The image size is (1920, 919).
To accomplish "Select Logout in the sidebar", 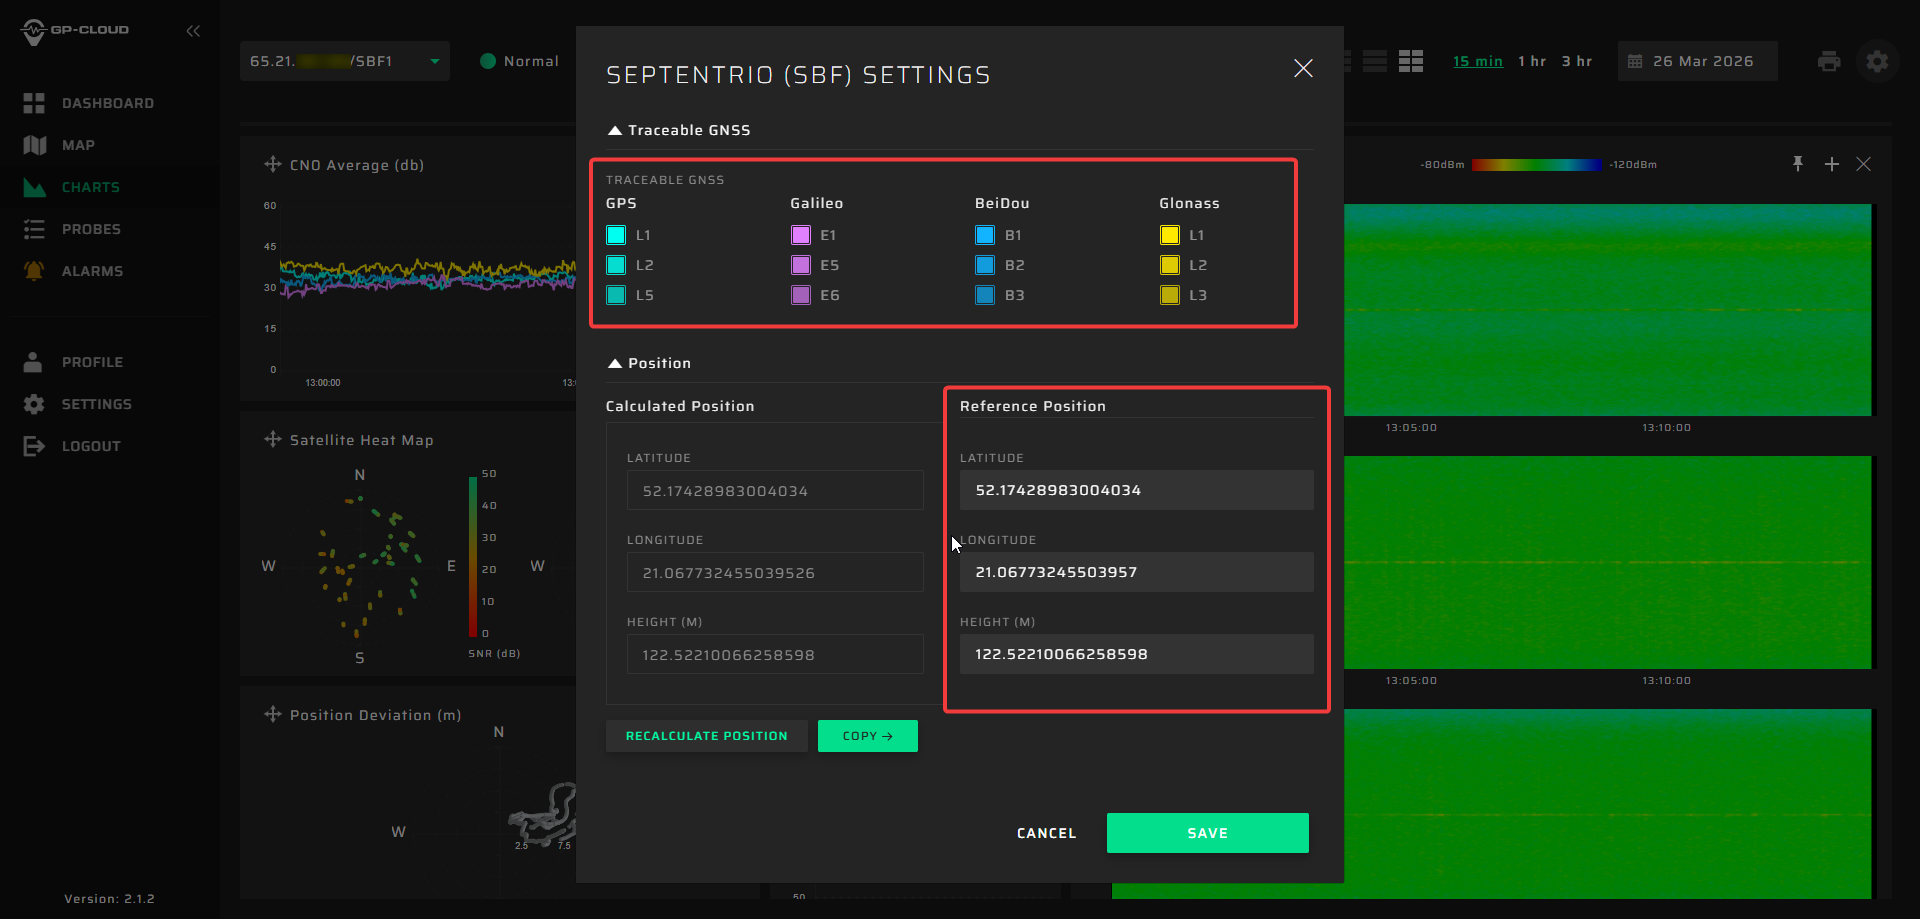I will (91, 446).
